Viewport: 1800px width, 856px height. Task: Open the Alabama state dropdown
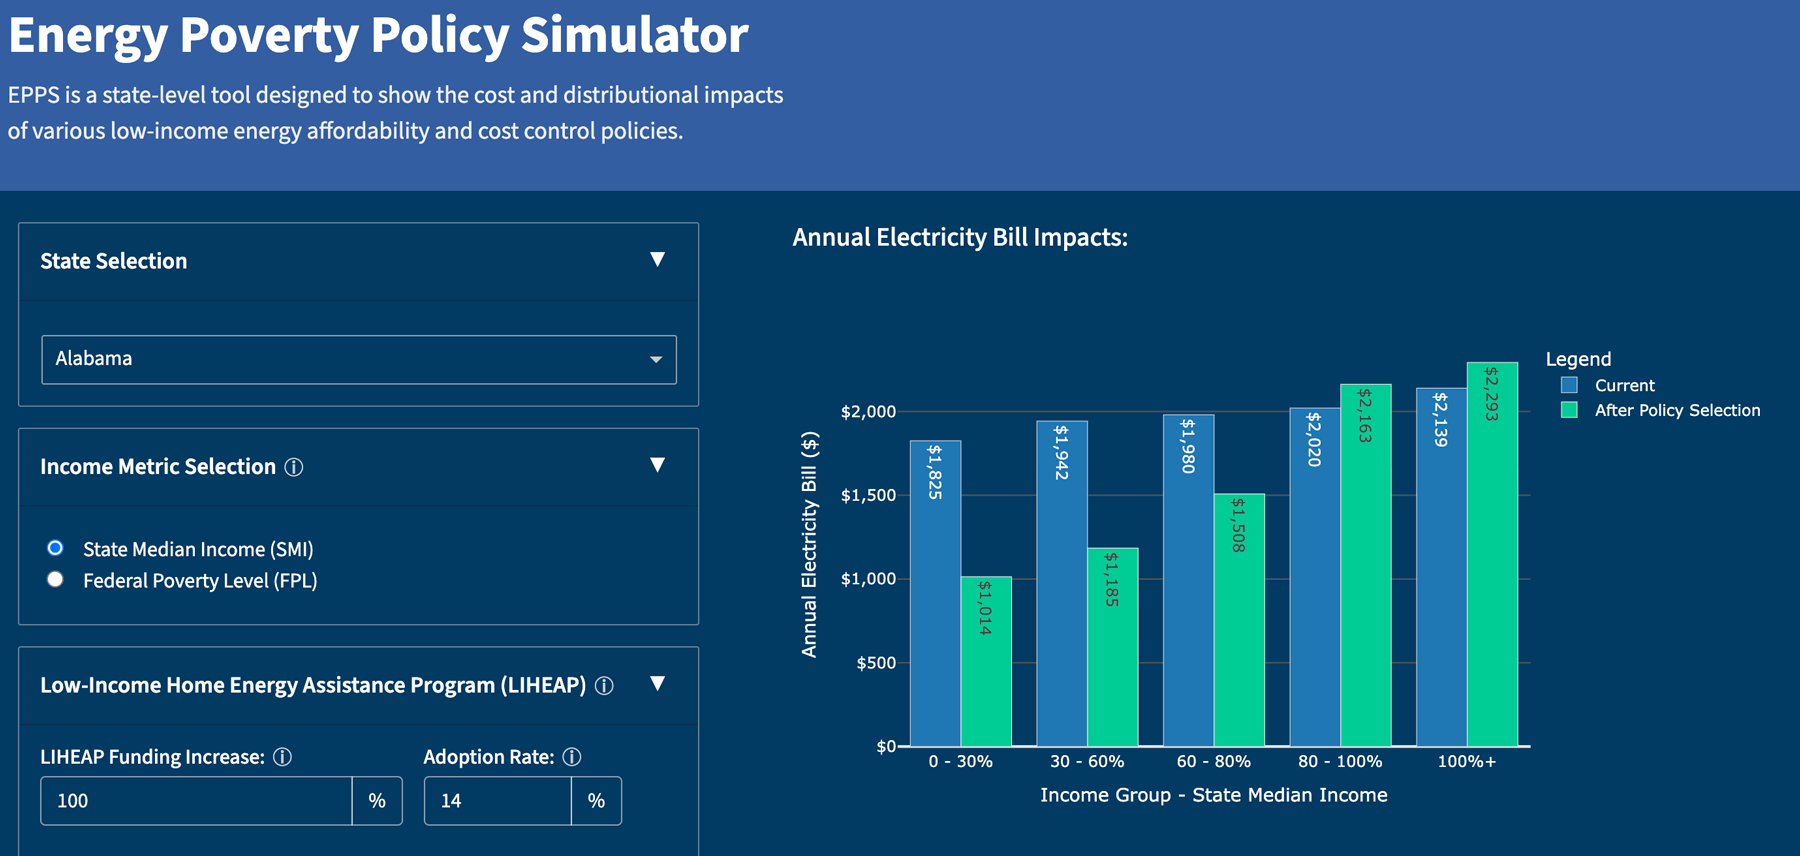358,359
